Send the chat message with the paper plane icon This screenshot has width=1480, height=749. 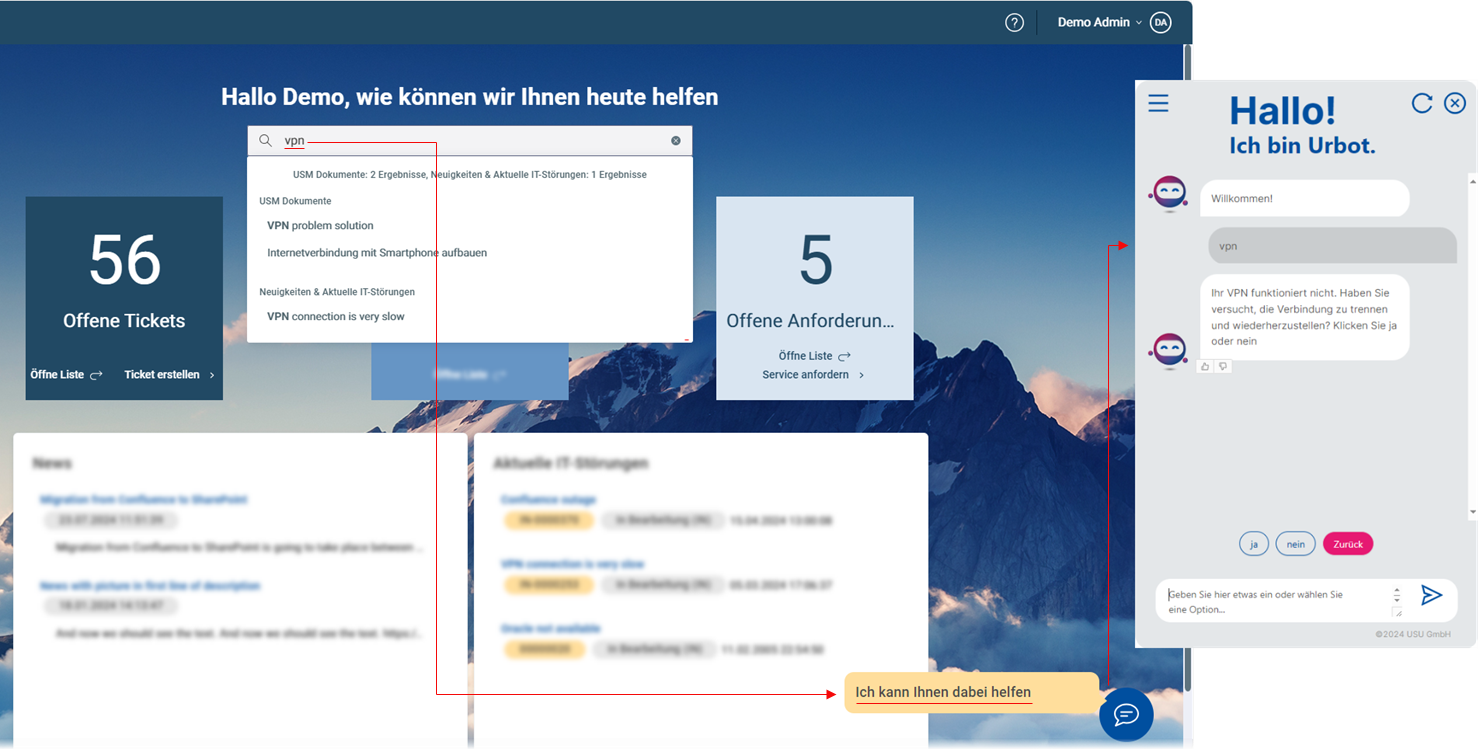coord(1432,595)
